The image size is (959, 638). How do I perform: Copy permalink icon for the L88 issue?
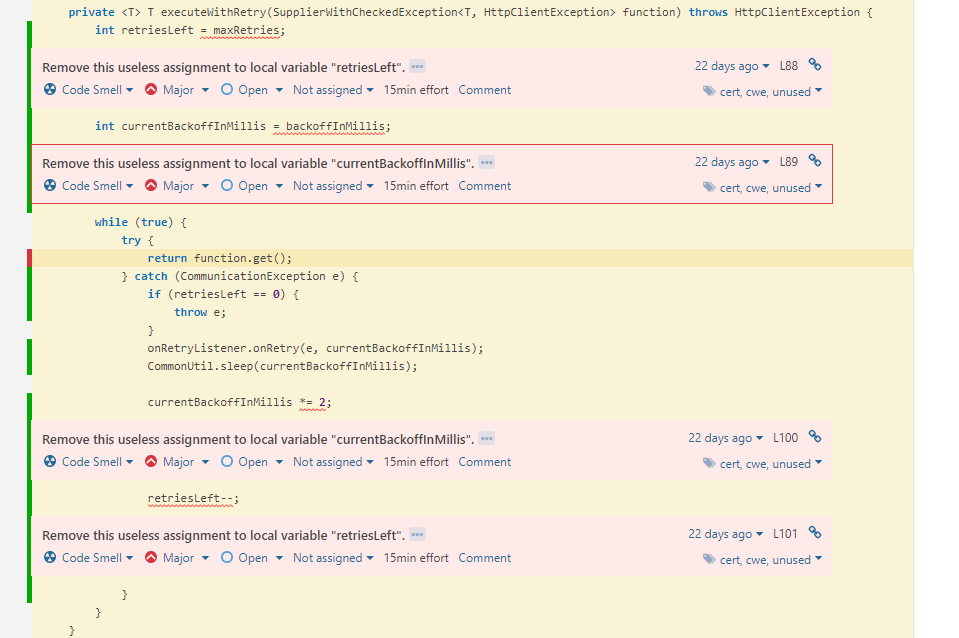click(815, 65)
